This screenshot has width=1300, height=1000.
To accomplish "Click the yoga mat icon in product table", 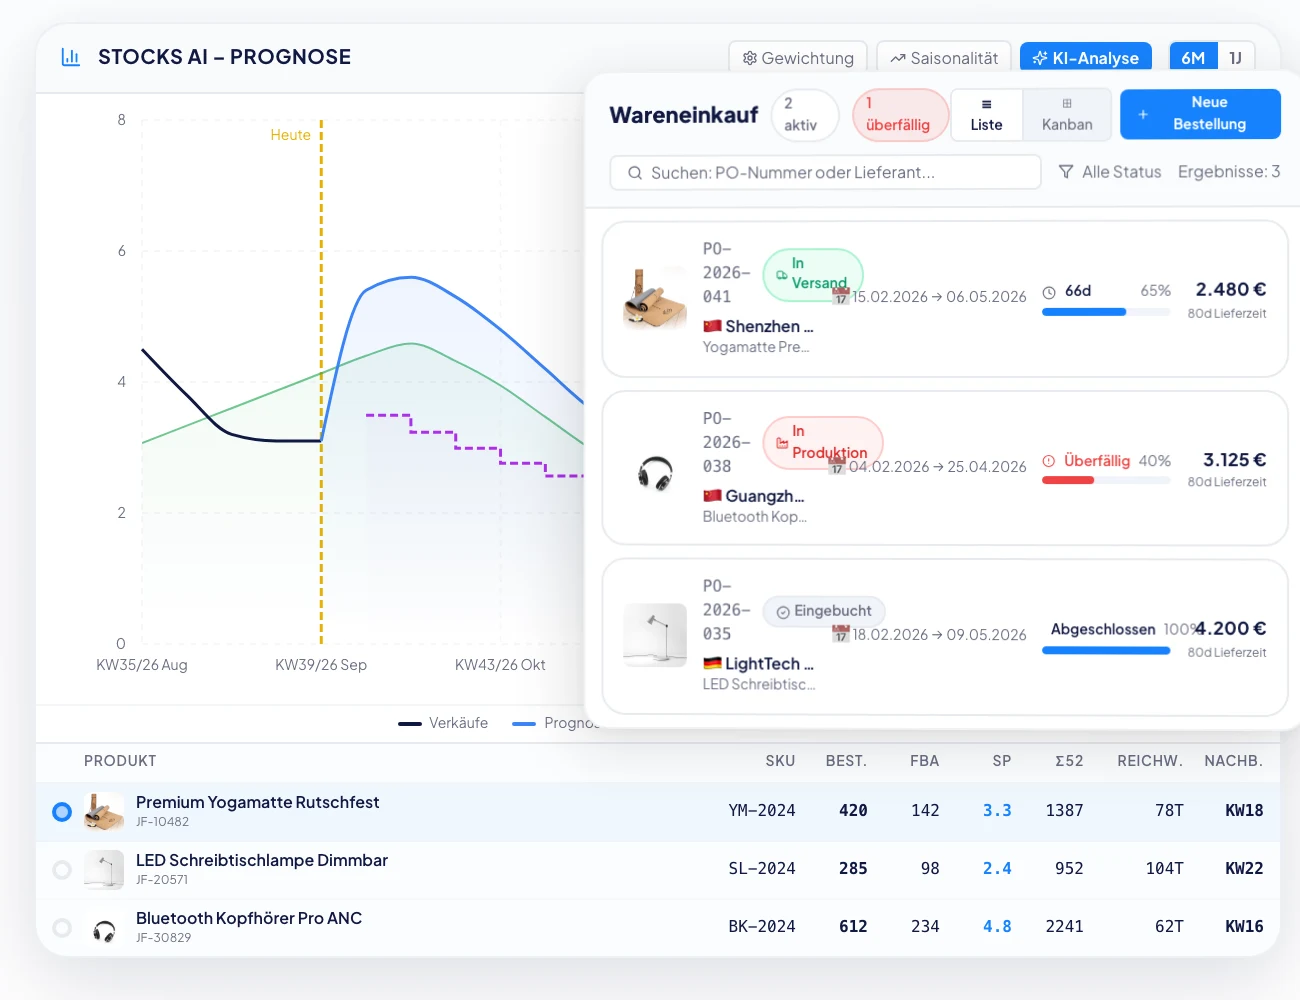I will (x=104, y=812).
